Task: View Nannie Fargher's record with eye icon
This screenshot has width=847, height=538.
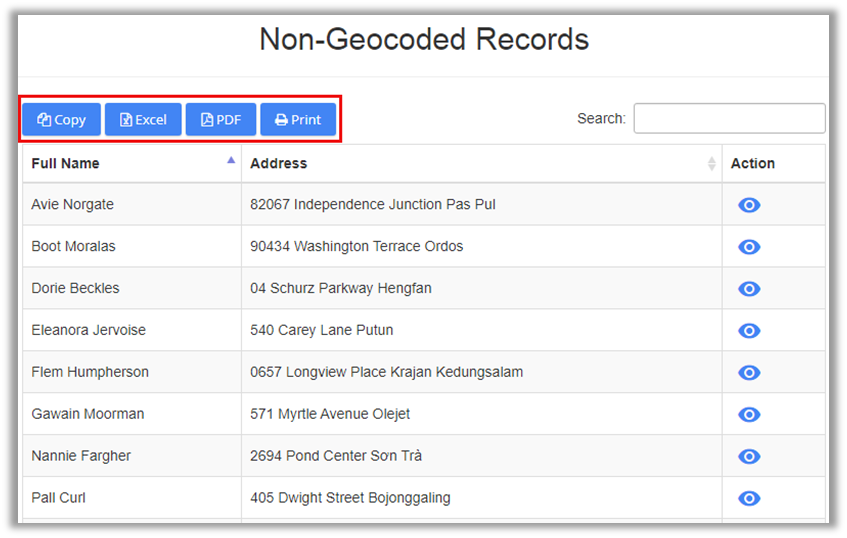Action: pyautogui.click(x=749, y=457)
